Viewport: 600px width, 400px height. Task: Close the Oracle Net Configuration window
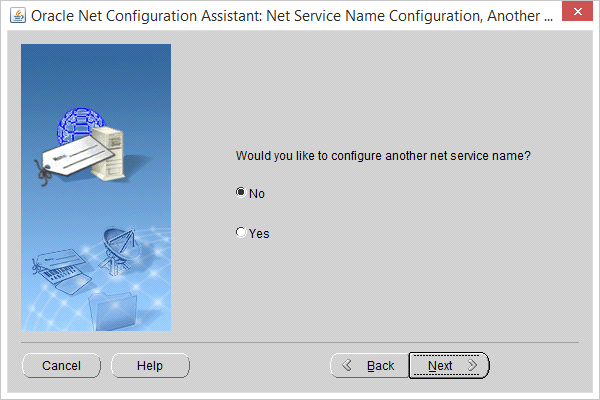tap(577, 11)
